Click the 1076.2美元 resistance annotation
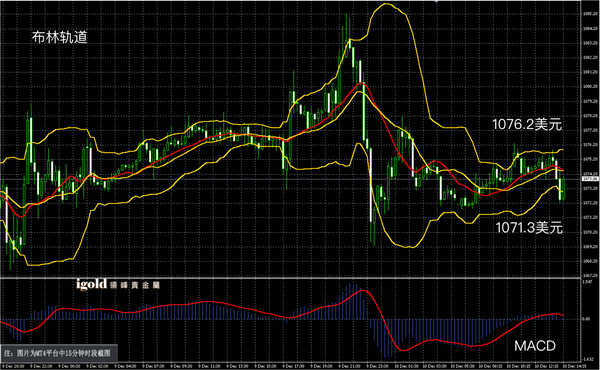 point(527,124)
